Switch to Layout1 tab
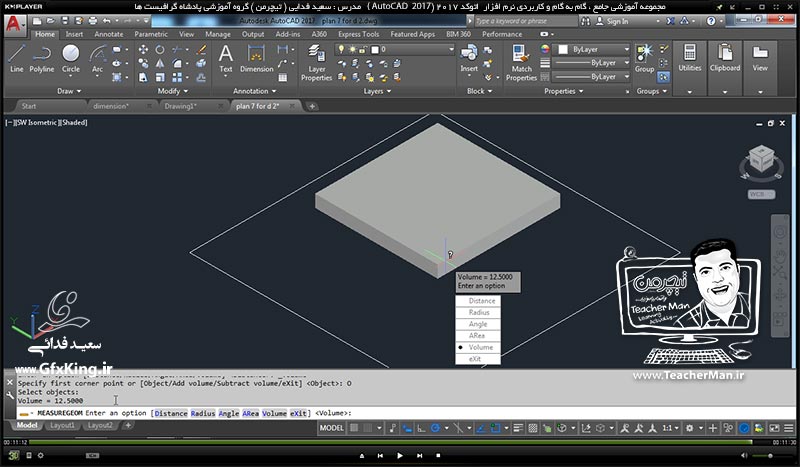The image size is (800, 467). click(62, 425)
